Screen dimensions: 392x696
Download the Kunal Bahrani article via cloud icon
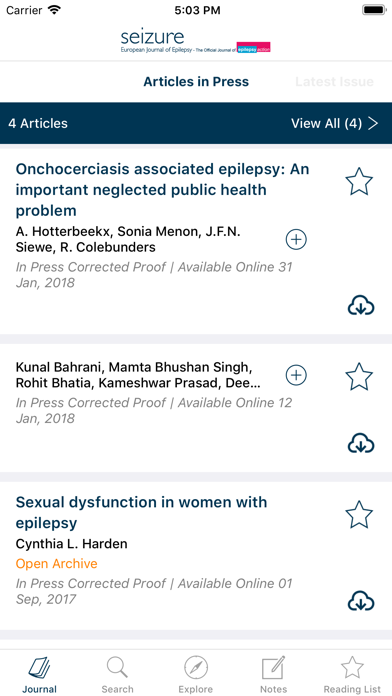(x=361, y=443)
